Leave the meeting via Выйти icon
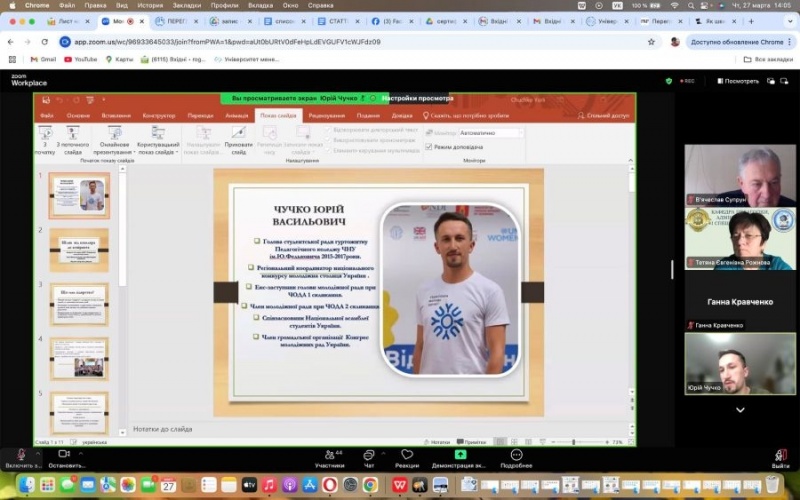Screen dimensions: 800x500 pos(780,455)
